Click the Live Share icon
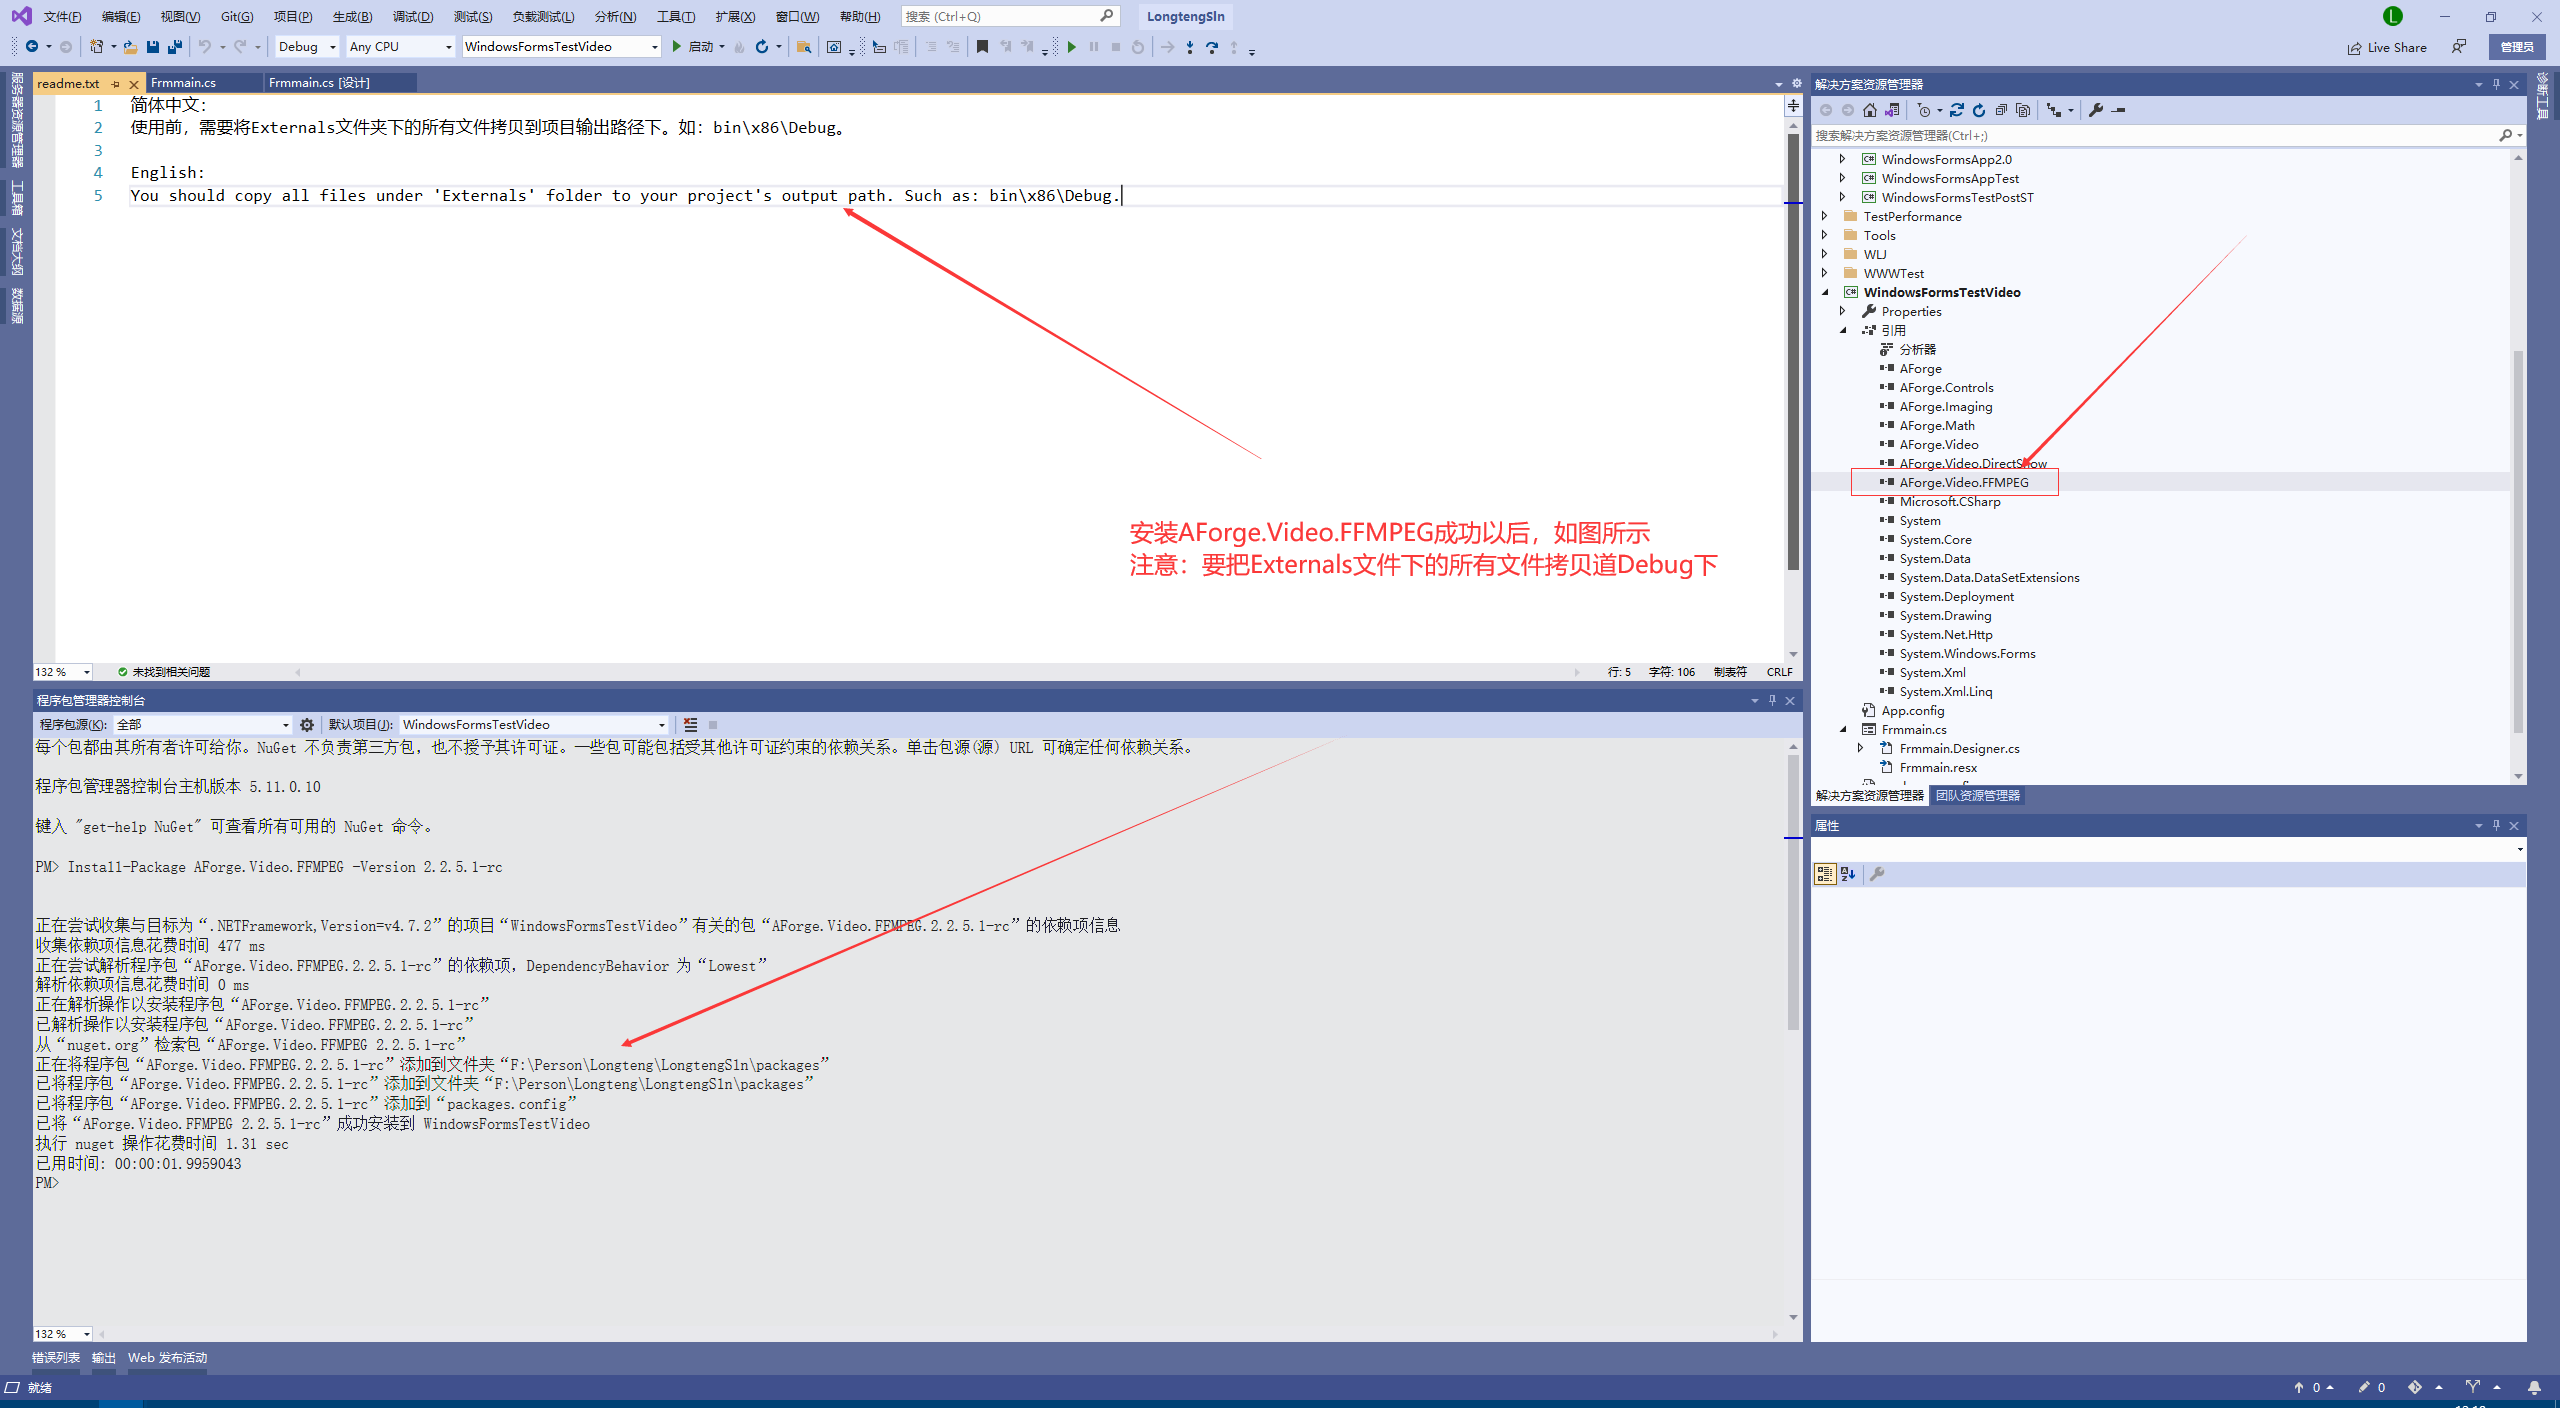Screen dimensions: 2560x1408 [2354, 47]
